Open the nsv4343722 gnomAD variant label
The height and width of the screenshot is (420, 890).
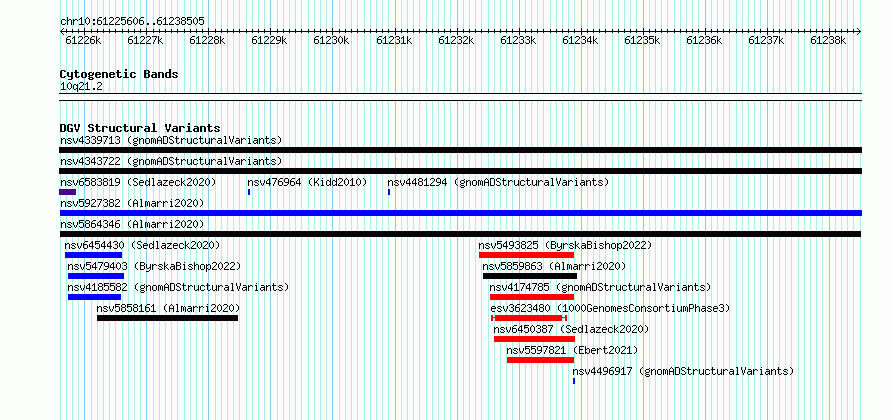click(171, 161)
